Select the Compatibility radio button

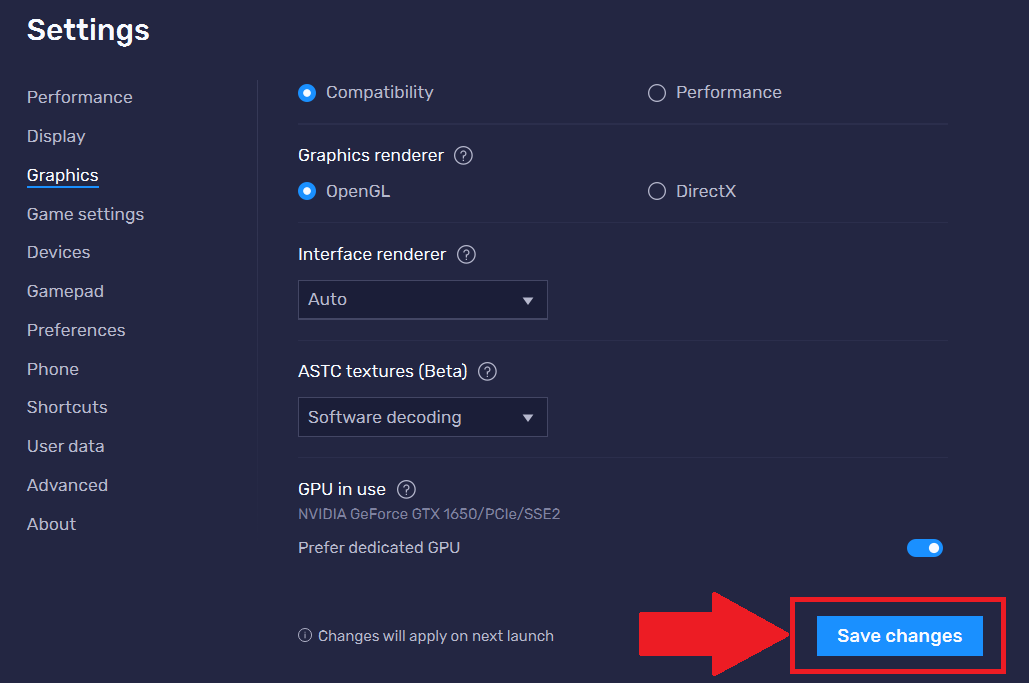(x=307, y=92)
